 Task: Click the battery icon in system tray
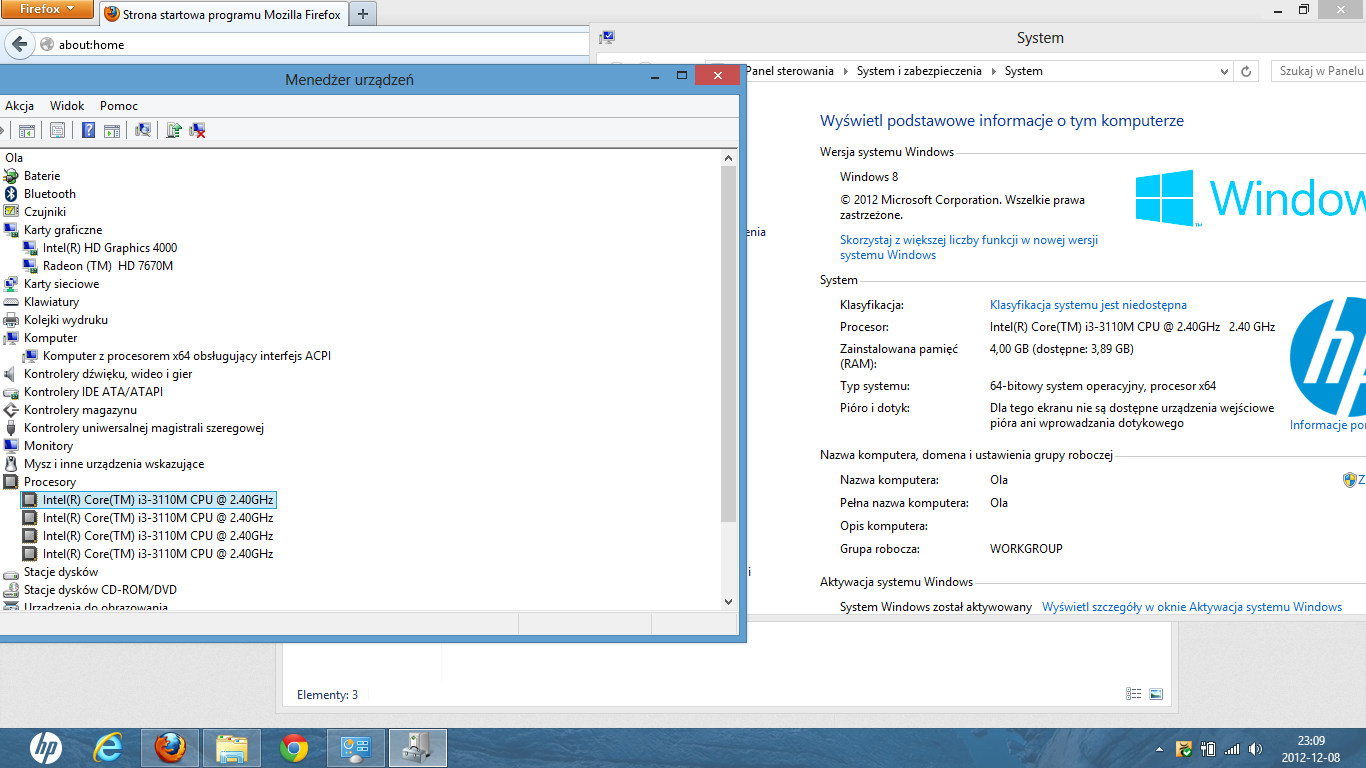tap(1207, 749)
